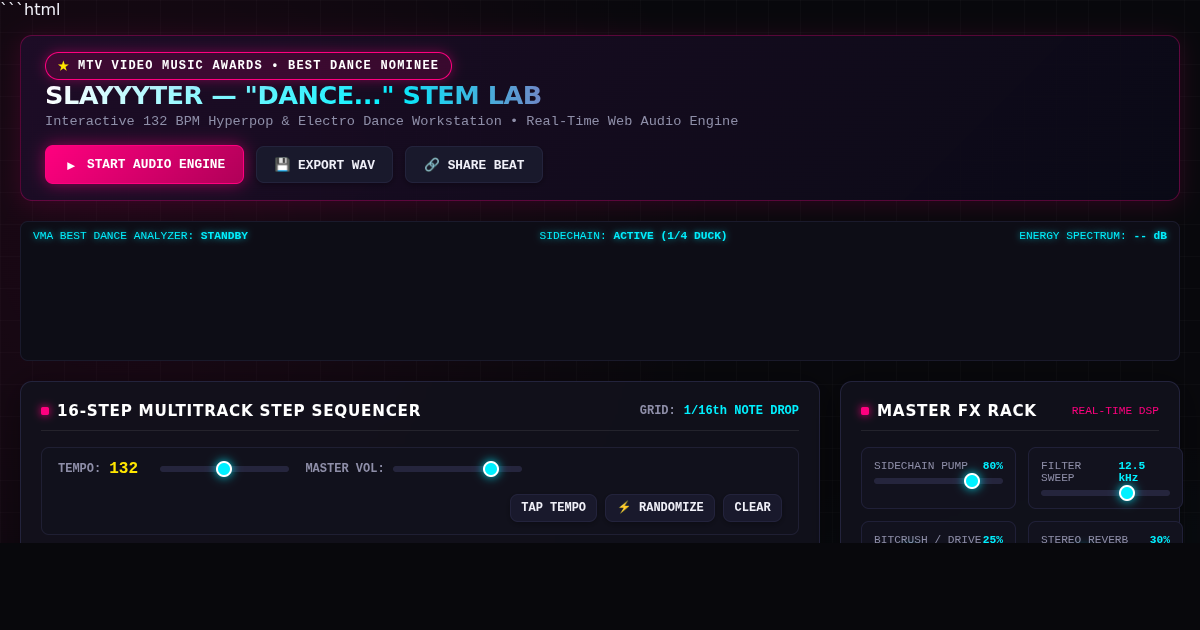Click the Energy Spectrum dB readout
This screenshot has width=1200, height=630.
click(x=1150, y=236)
